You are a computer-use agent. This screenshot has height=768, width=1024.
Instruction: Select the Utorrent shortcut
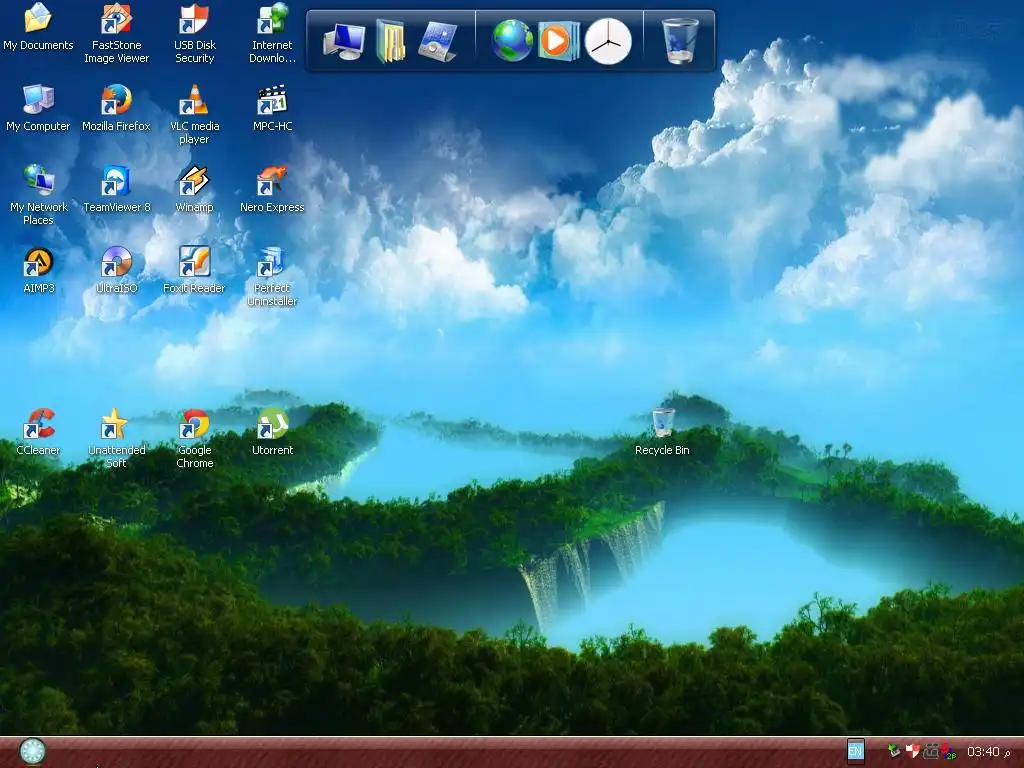[x=272, y=433]
